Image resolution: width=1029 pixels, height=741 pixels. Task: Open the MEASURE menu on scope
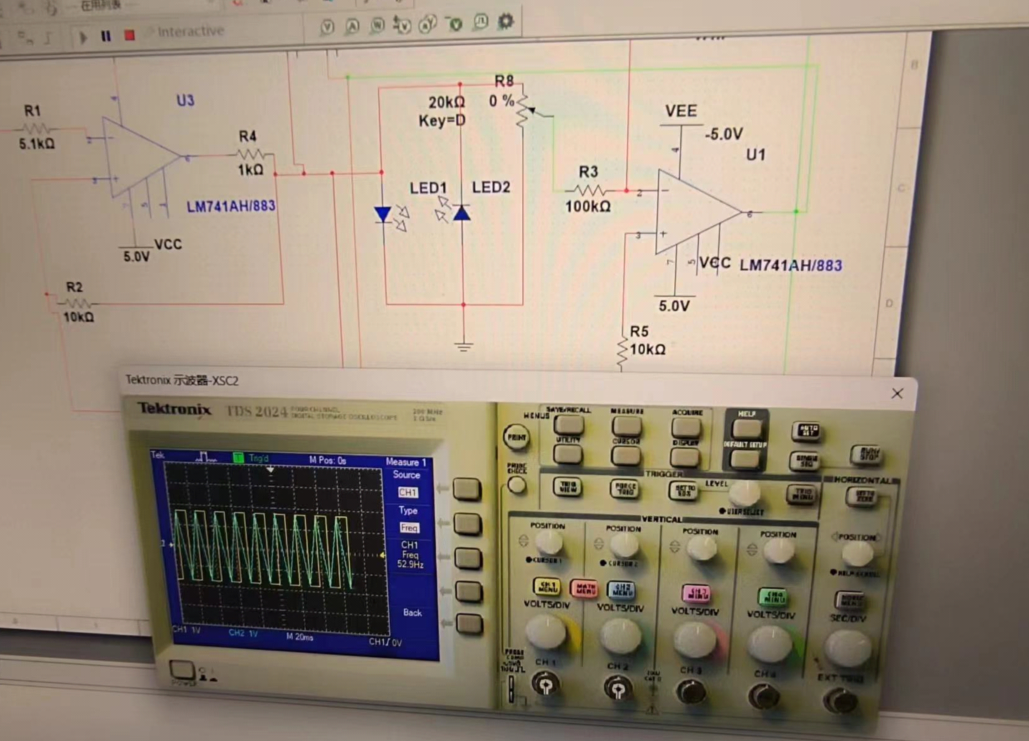coord(627,427)
